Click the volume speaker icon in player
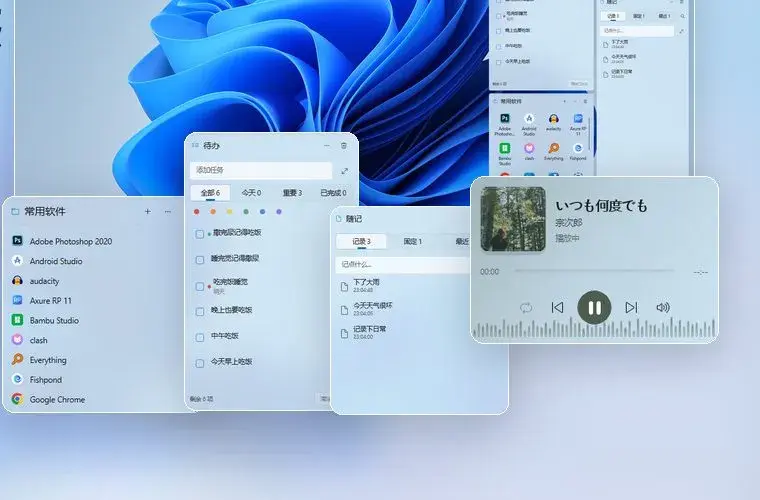Screen dimensions: 760x500 663,308
